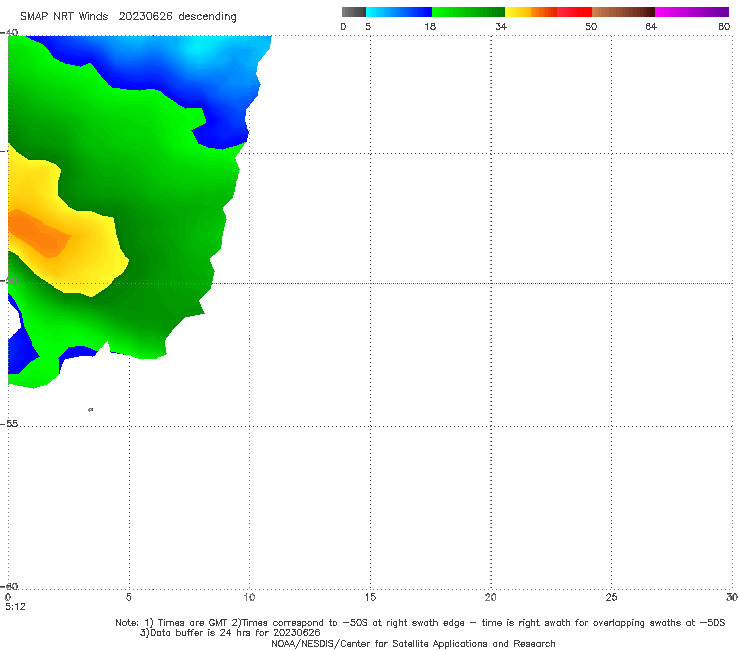Click the "20" longitude axis label
This screenshot has height=650, width=740.
490,597
